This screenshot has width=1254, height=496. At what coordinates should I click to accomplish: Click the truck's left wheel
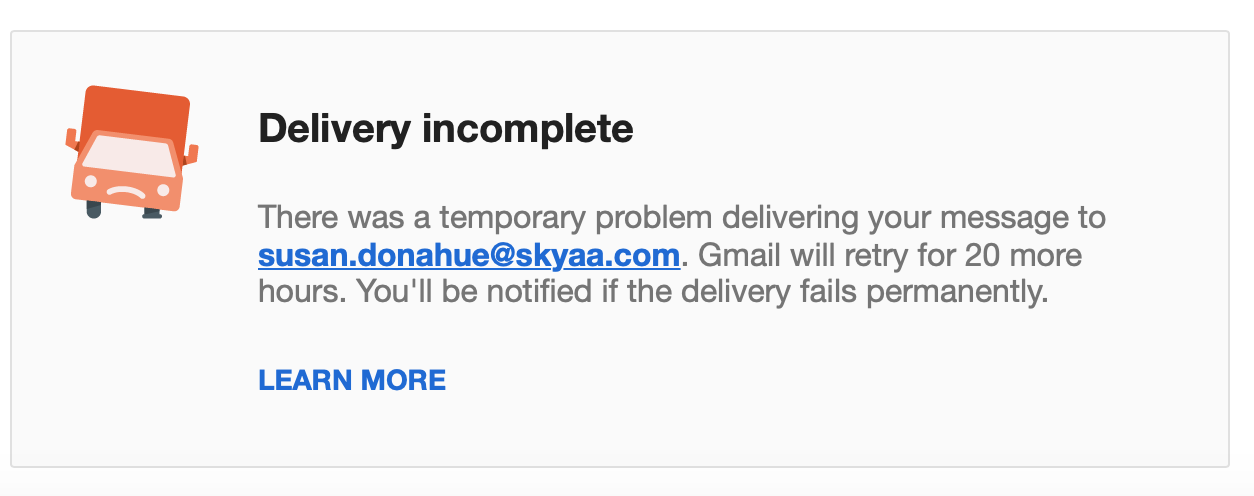tap(94, 210)
